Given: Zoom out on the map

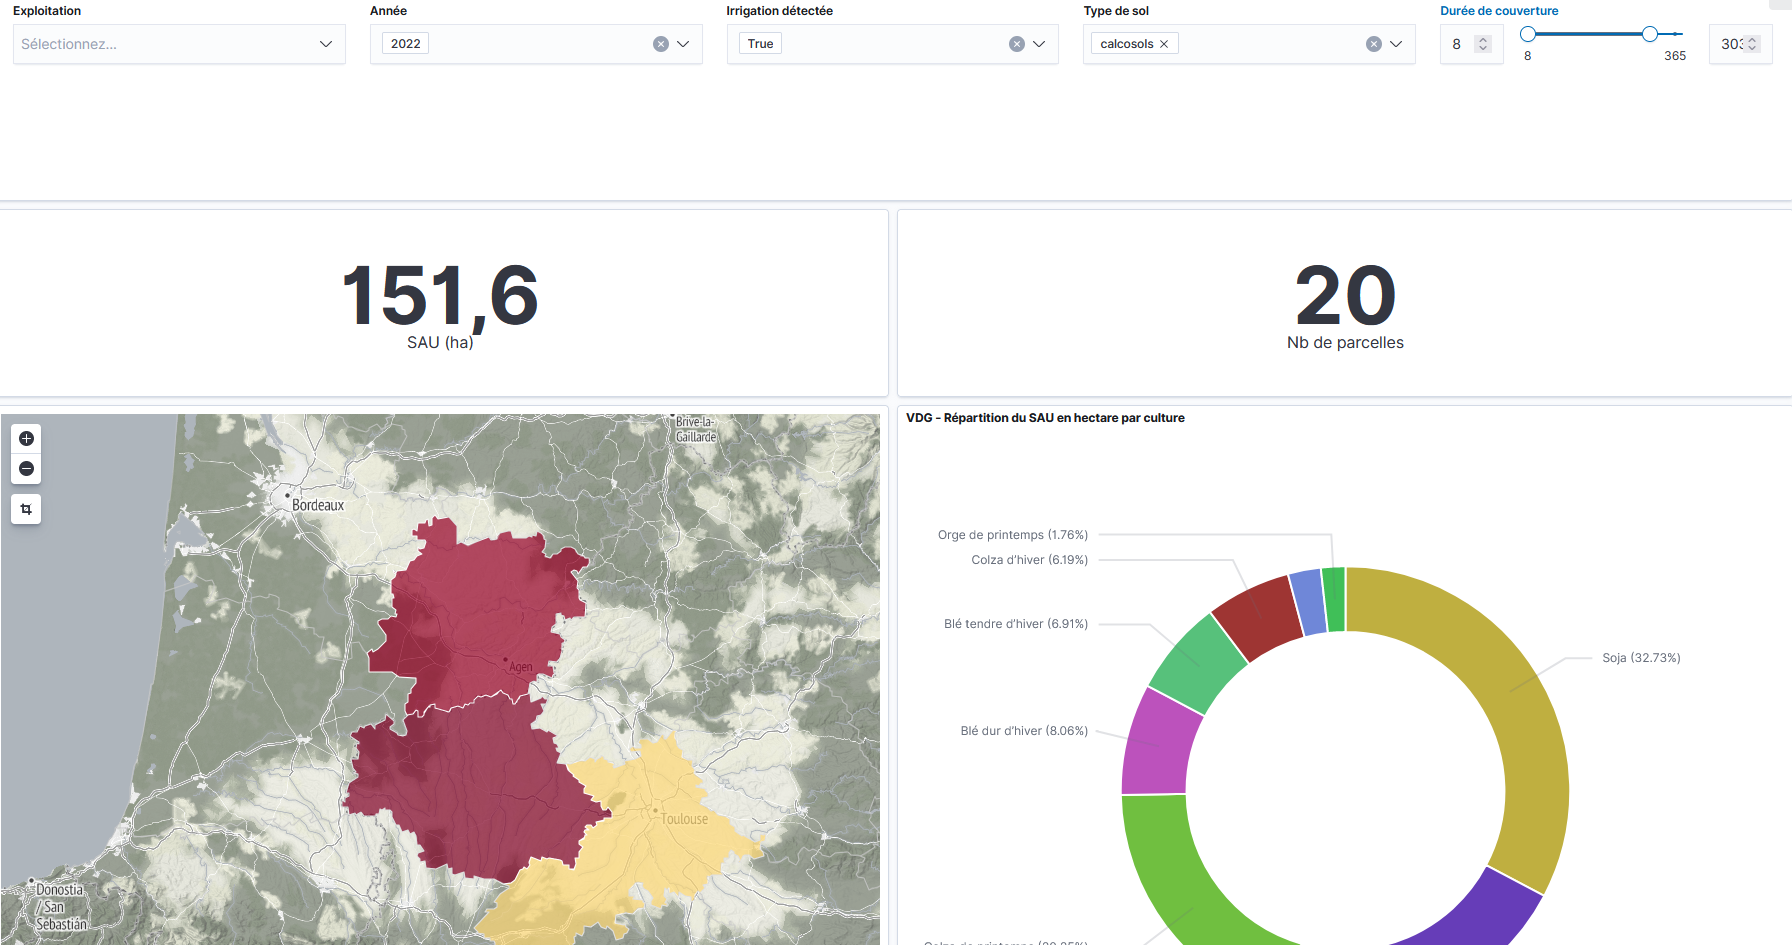Looking at the screenshot, I should tap(26, 468).
